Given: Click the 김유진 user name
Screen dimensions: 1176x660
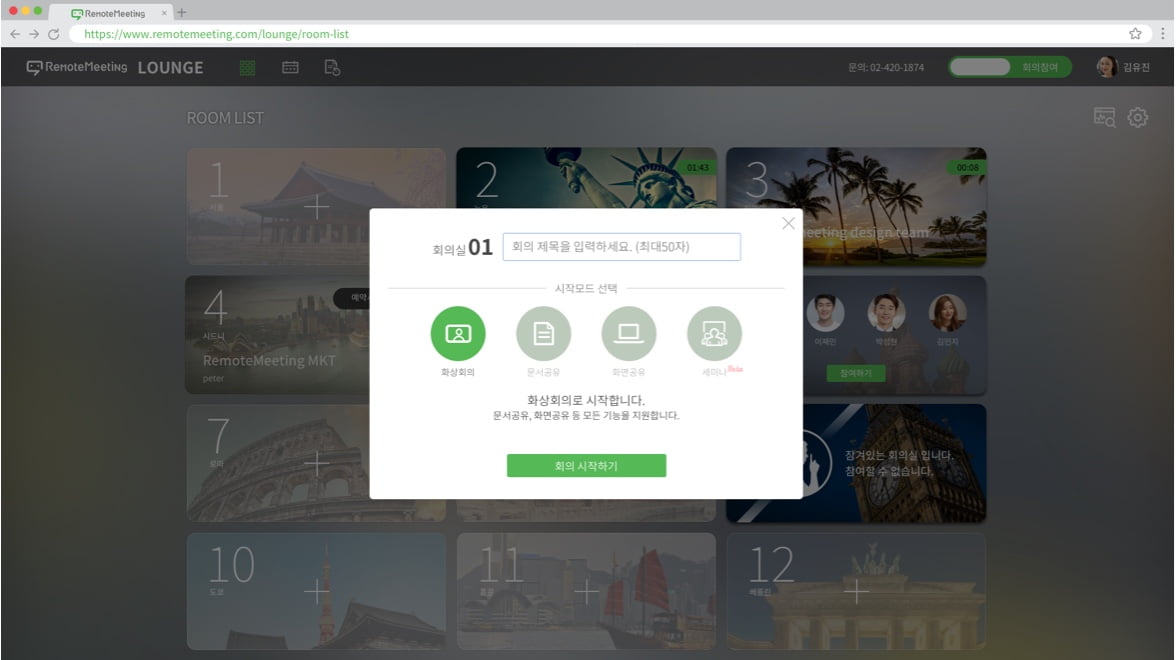Looking at the screenshot, I should click(1136, 68).
